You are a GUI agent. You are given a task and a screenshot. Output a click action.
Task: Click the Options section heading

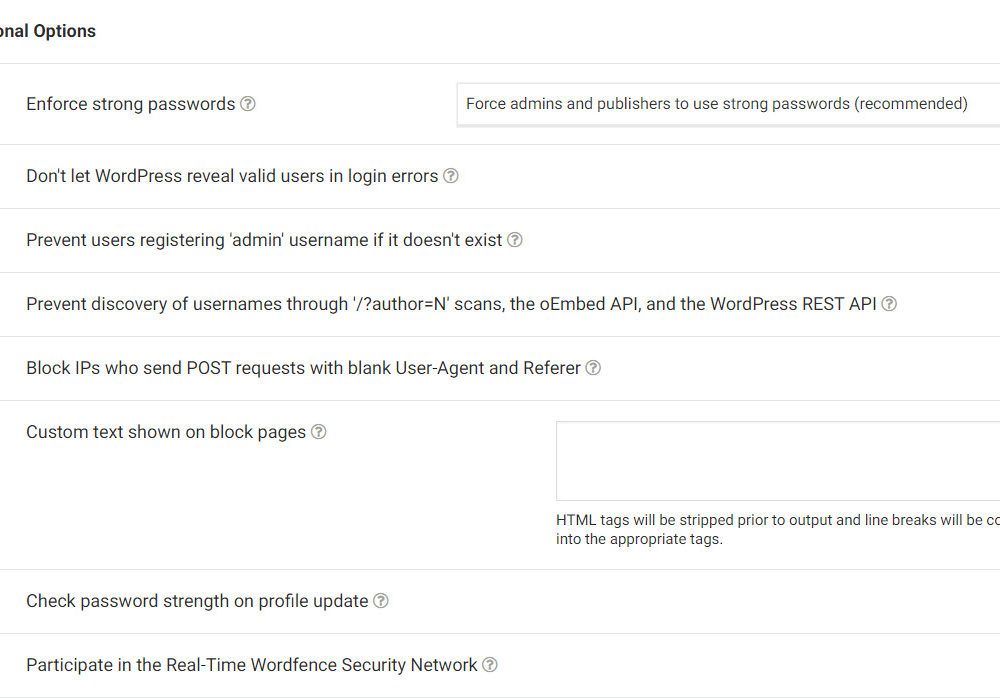[48, 31]
